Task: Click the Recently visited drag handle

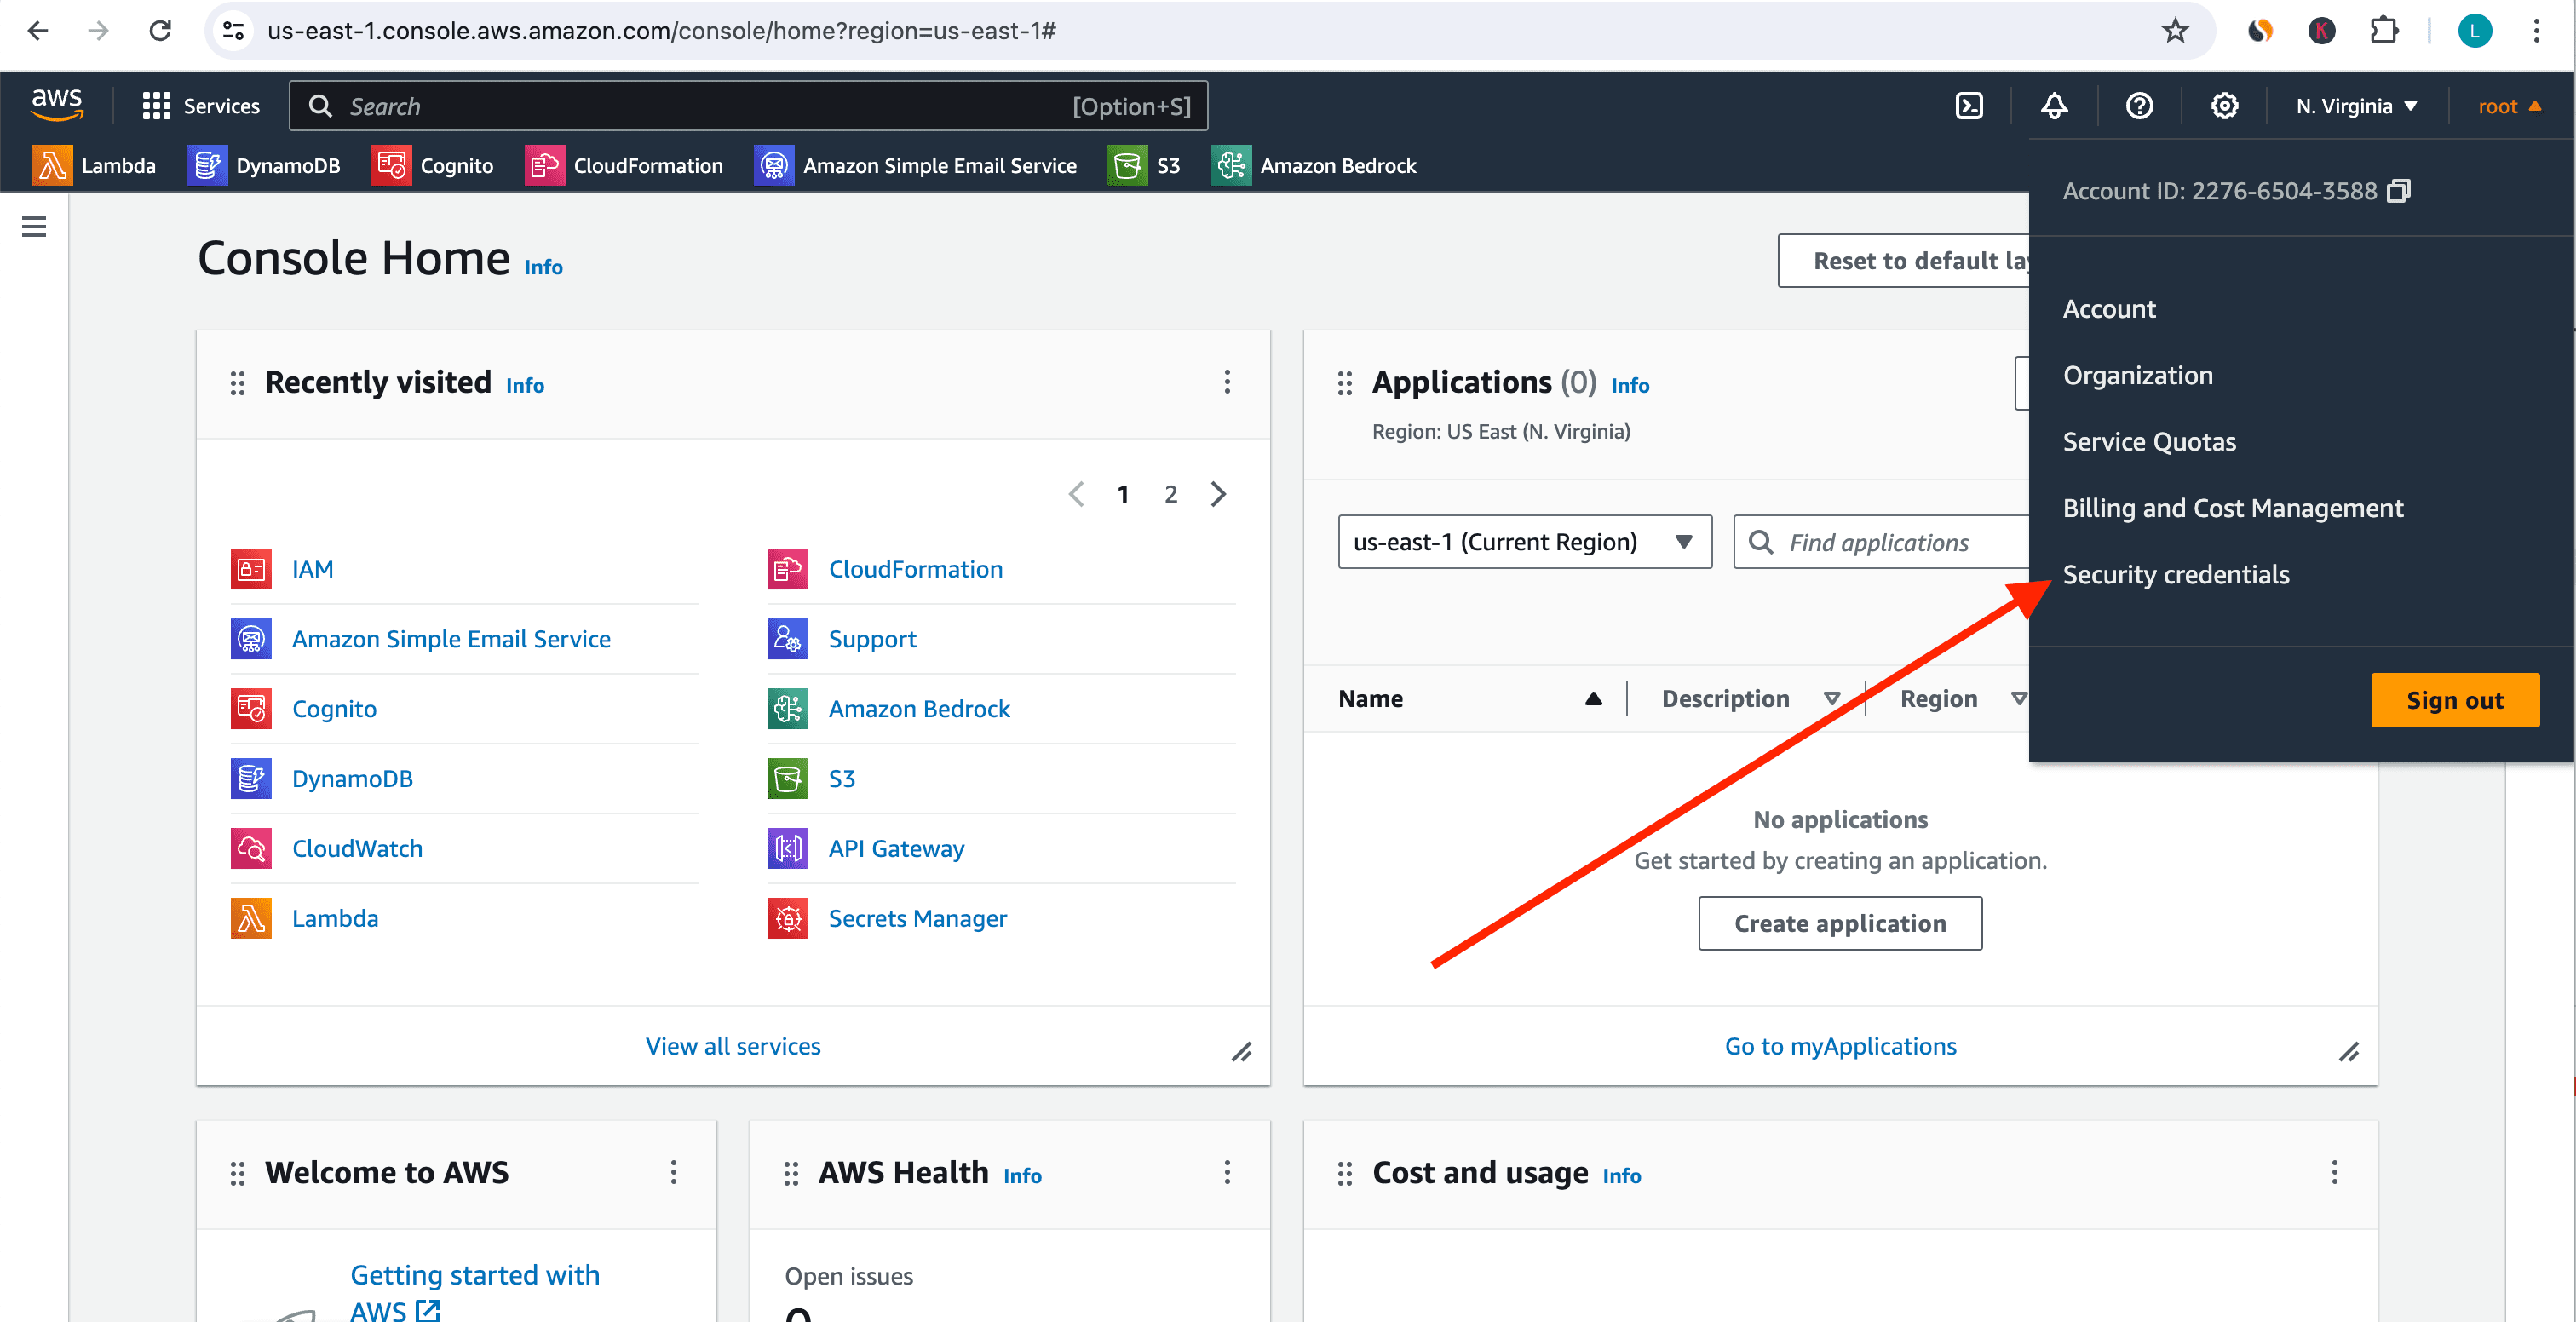Action: (x=238, y=383)
